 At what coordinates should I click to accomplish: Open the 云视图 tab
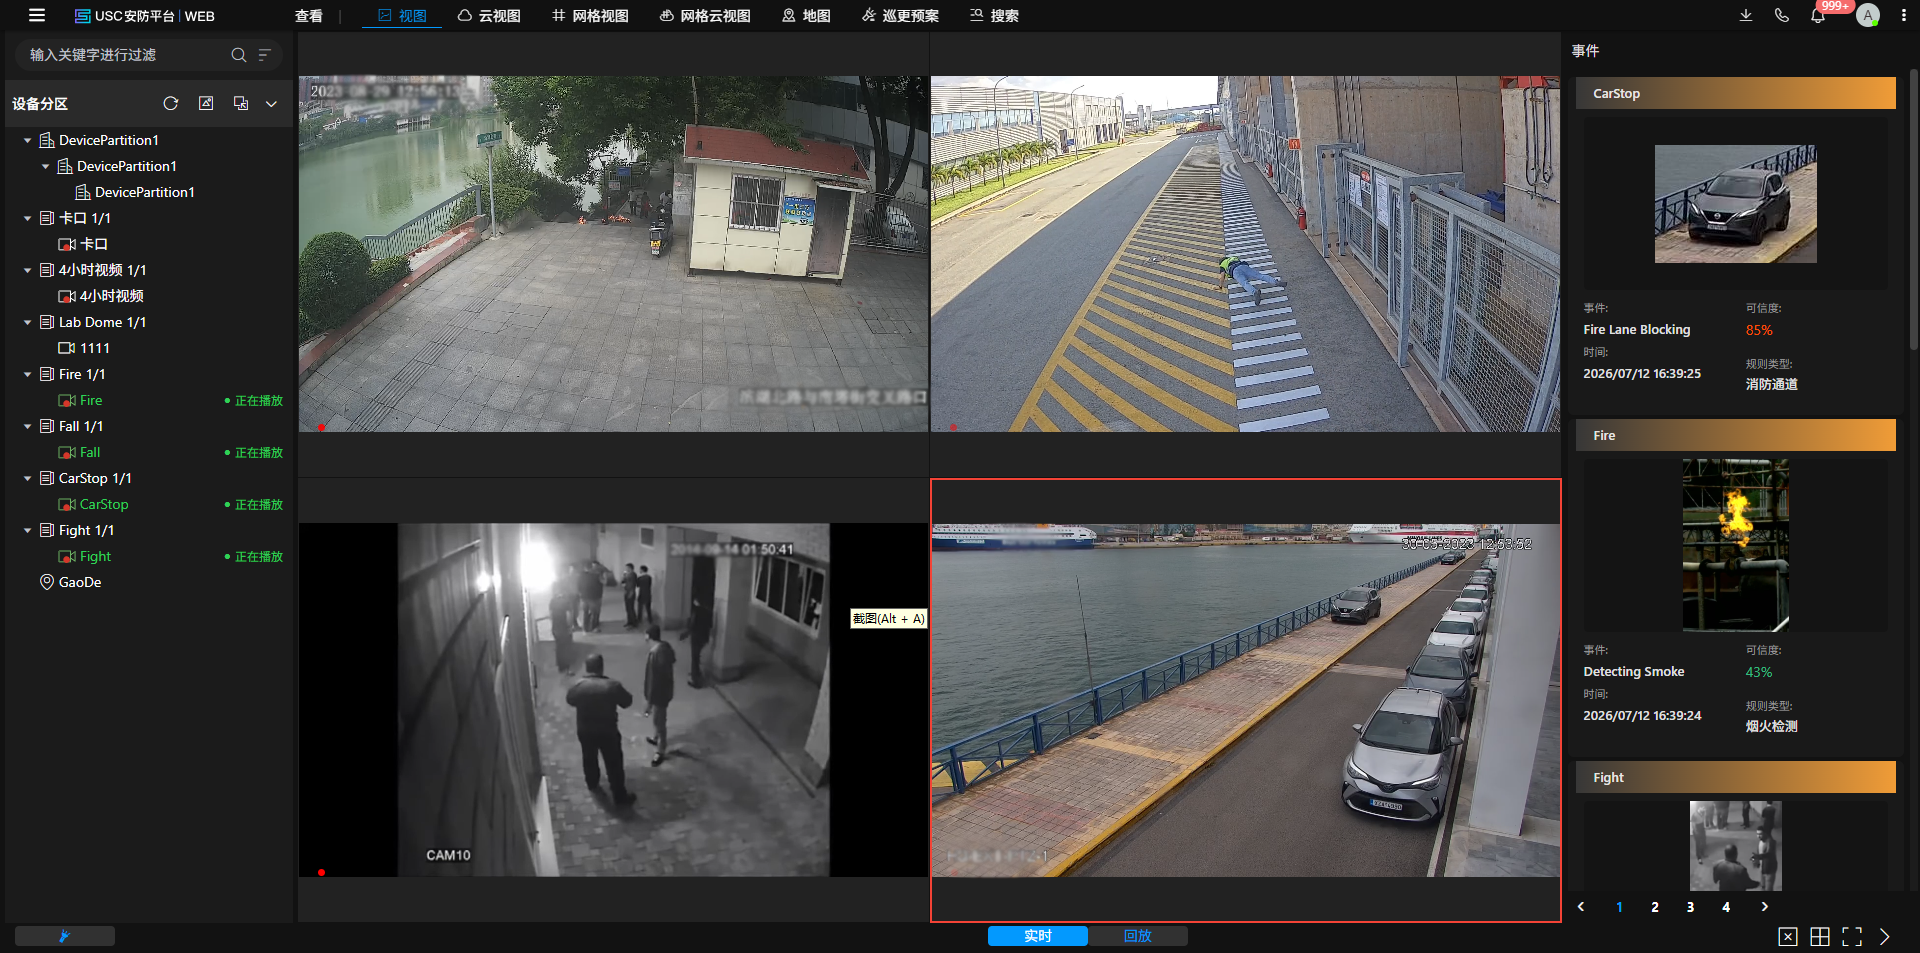tap(490, 16)
